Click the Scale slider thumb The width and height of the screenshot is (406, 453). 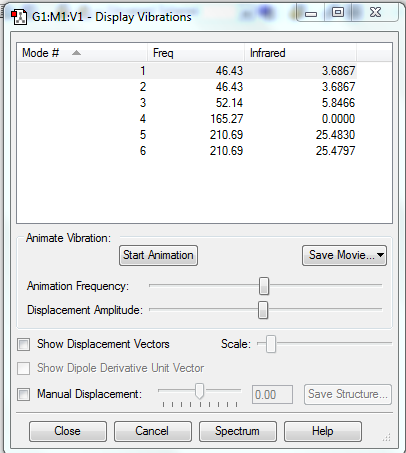[x=271, y=344]
